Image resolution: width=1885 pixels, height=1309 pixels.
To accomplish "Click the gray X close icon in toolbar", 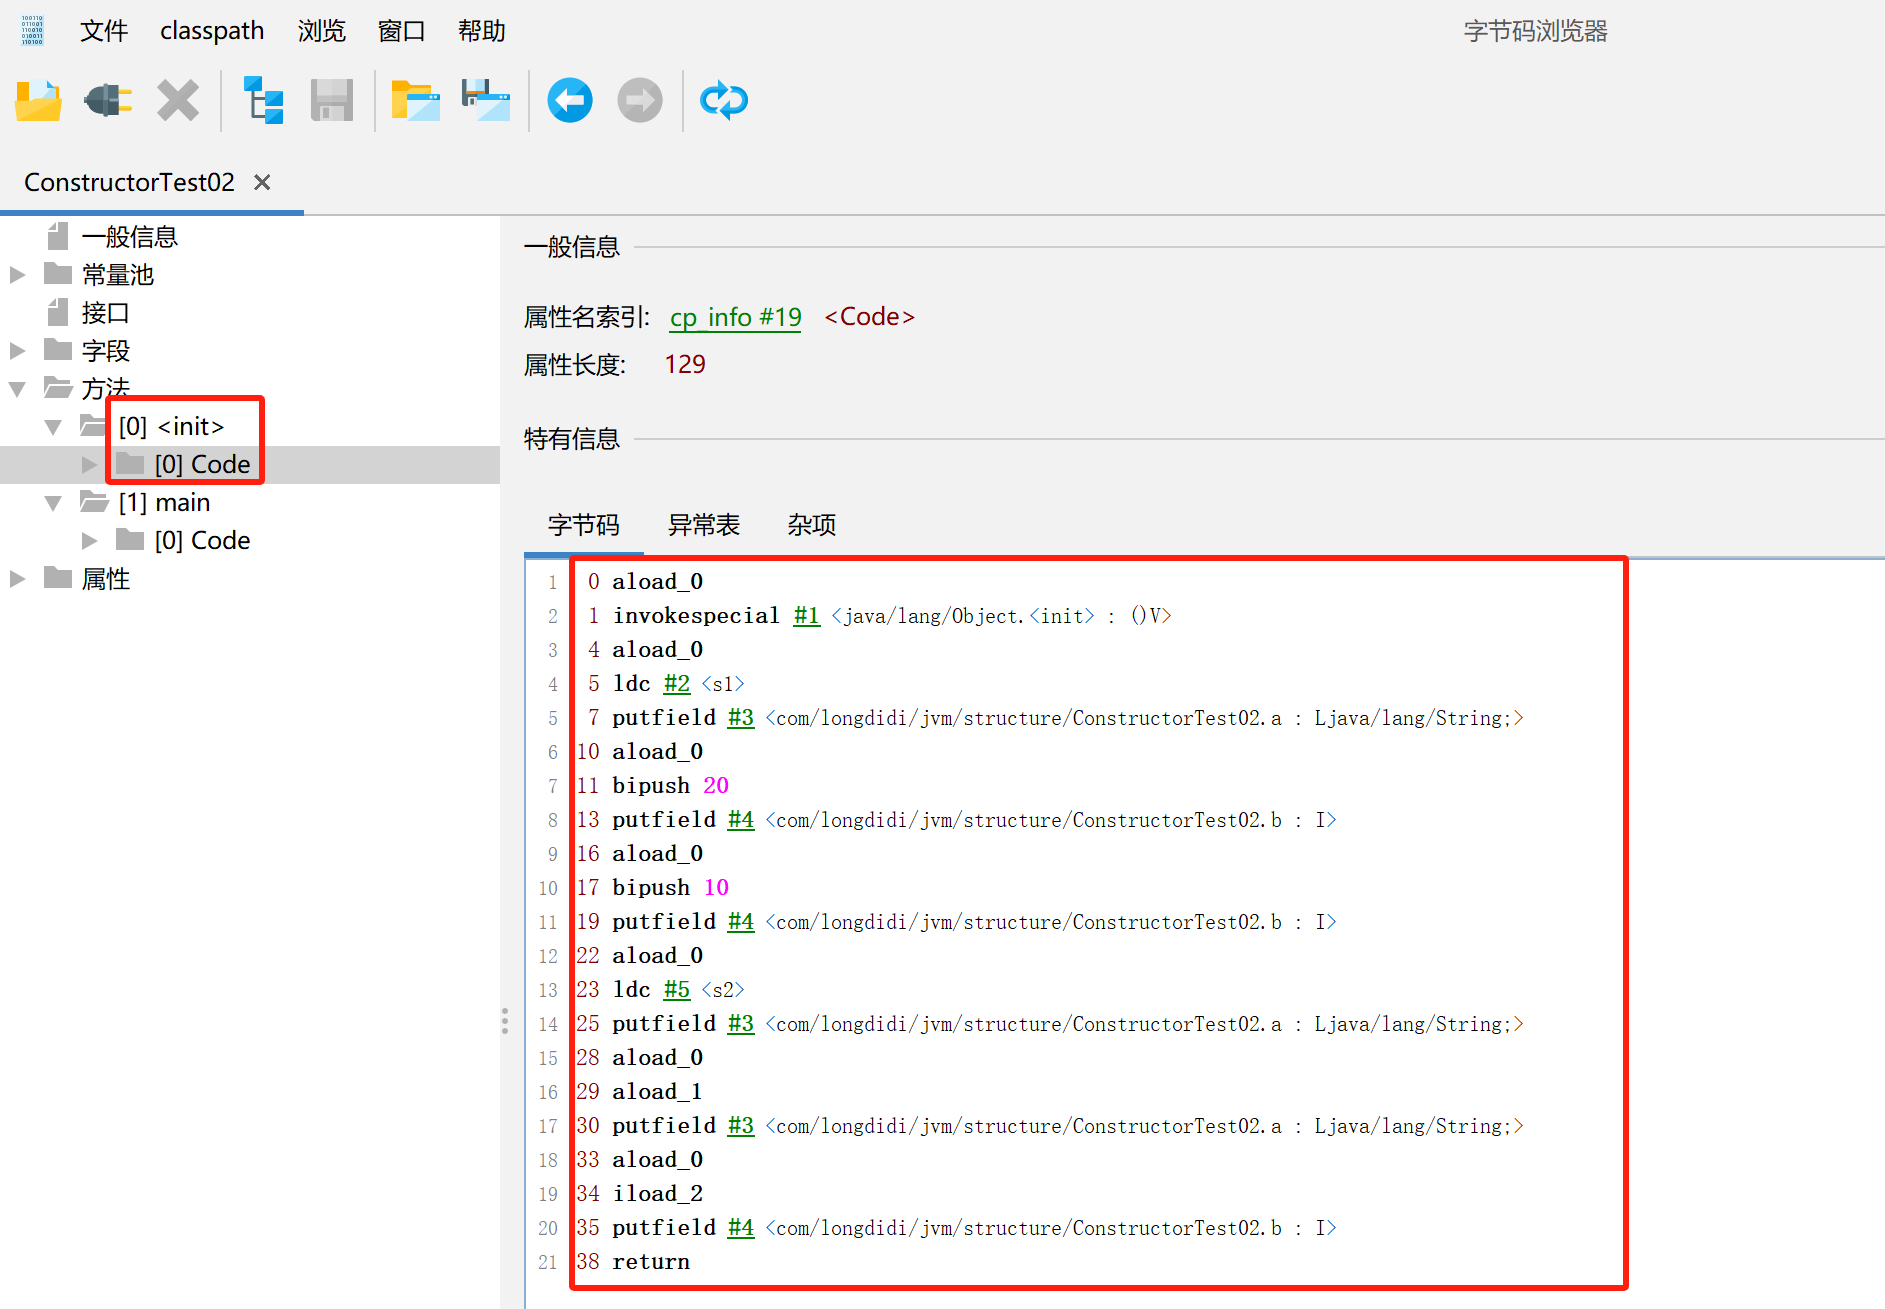I will coord(178,101).
